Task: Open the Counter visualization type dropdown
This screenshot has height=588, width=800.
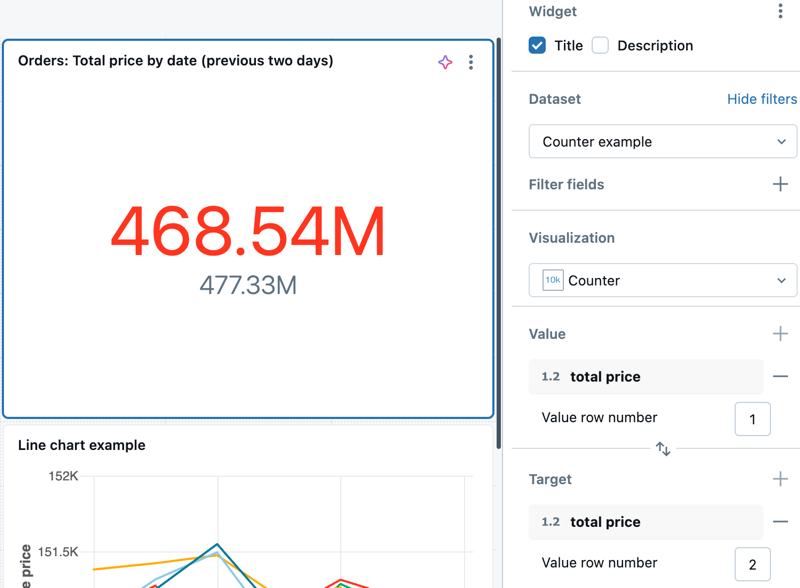Action: [662, 280]
